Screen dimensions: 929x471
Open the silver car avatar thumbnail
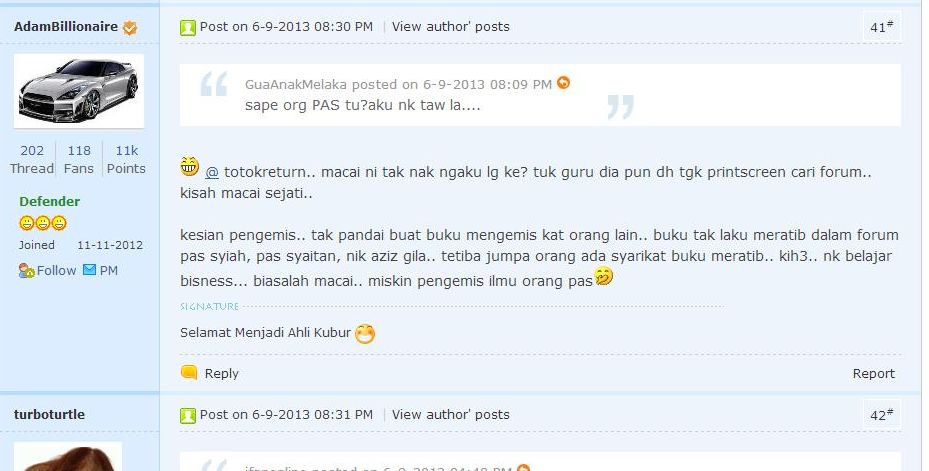click(79, 91)
